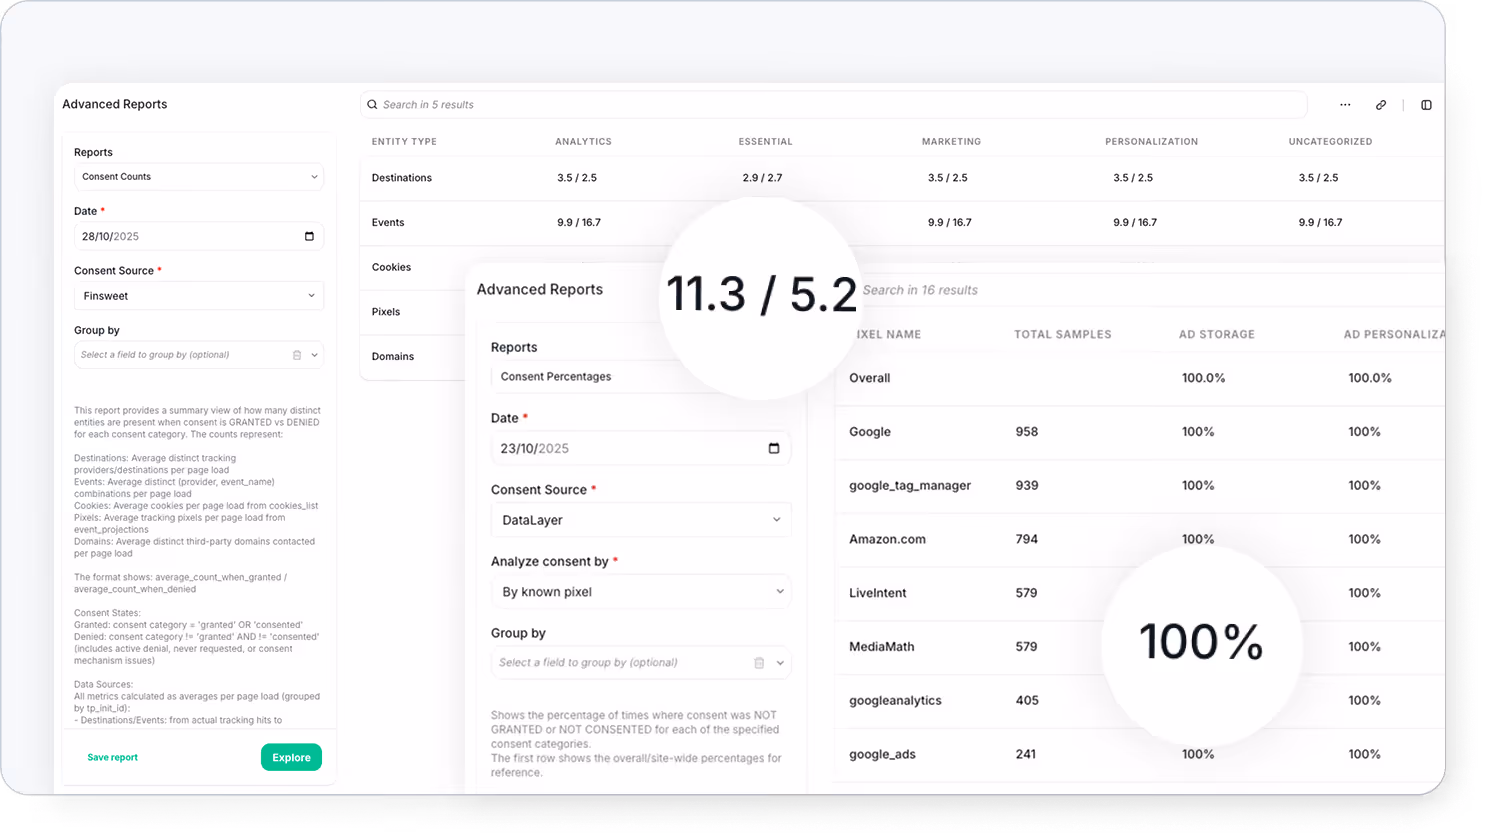The height and width of the screenshot is (838, 1485).
Task: Sort by the TOTAL SAMPLES column header
Action: click(x=1062, y=334)
